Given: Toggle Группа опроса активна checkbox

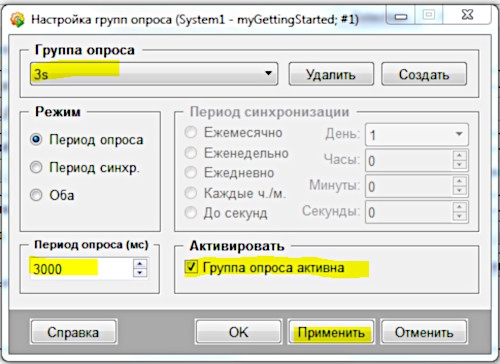Looking at the screenshot, I should [x=191, y=267].
